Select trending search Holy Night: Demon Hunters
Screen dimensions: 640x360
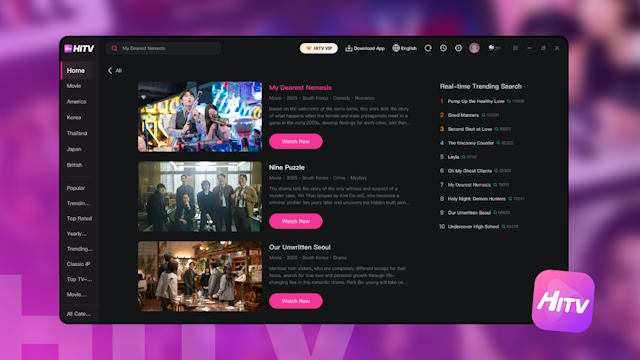point(477,199)
